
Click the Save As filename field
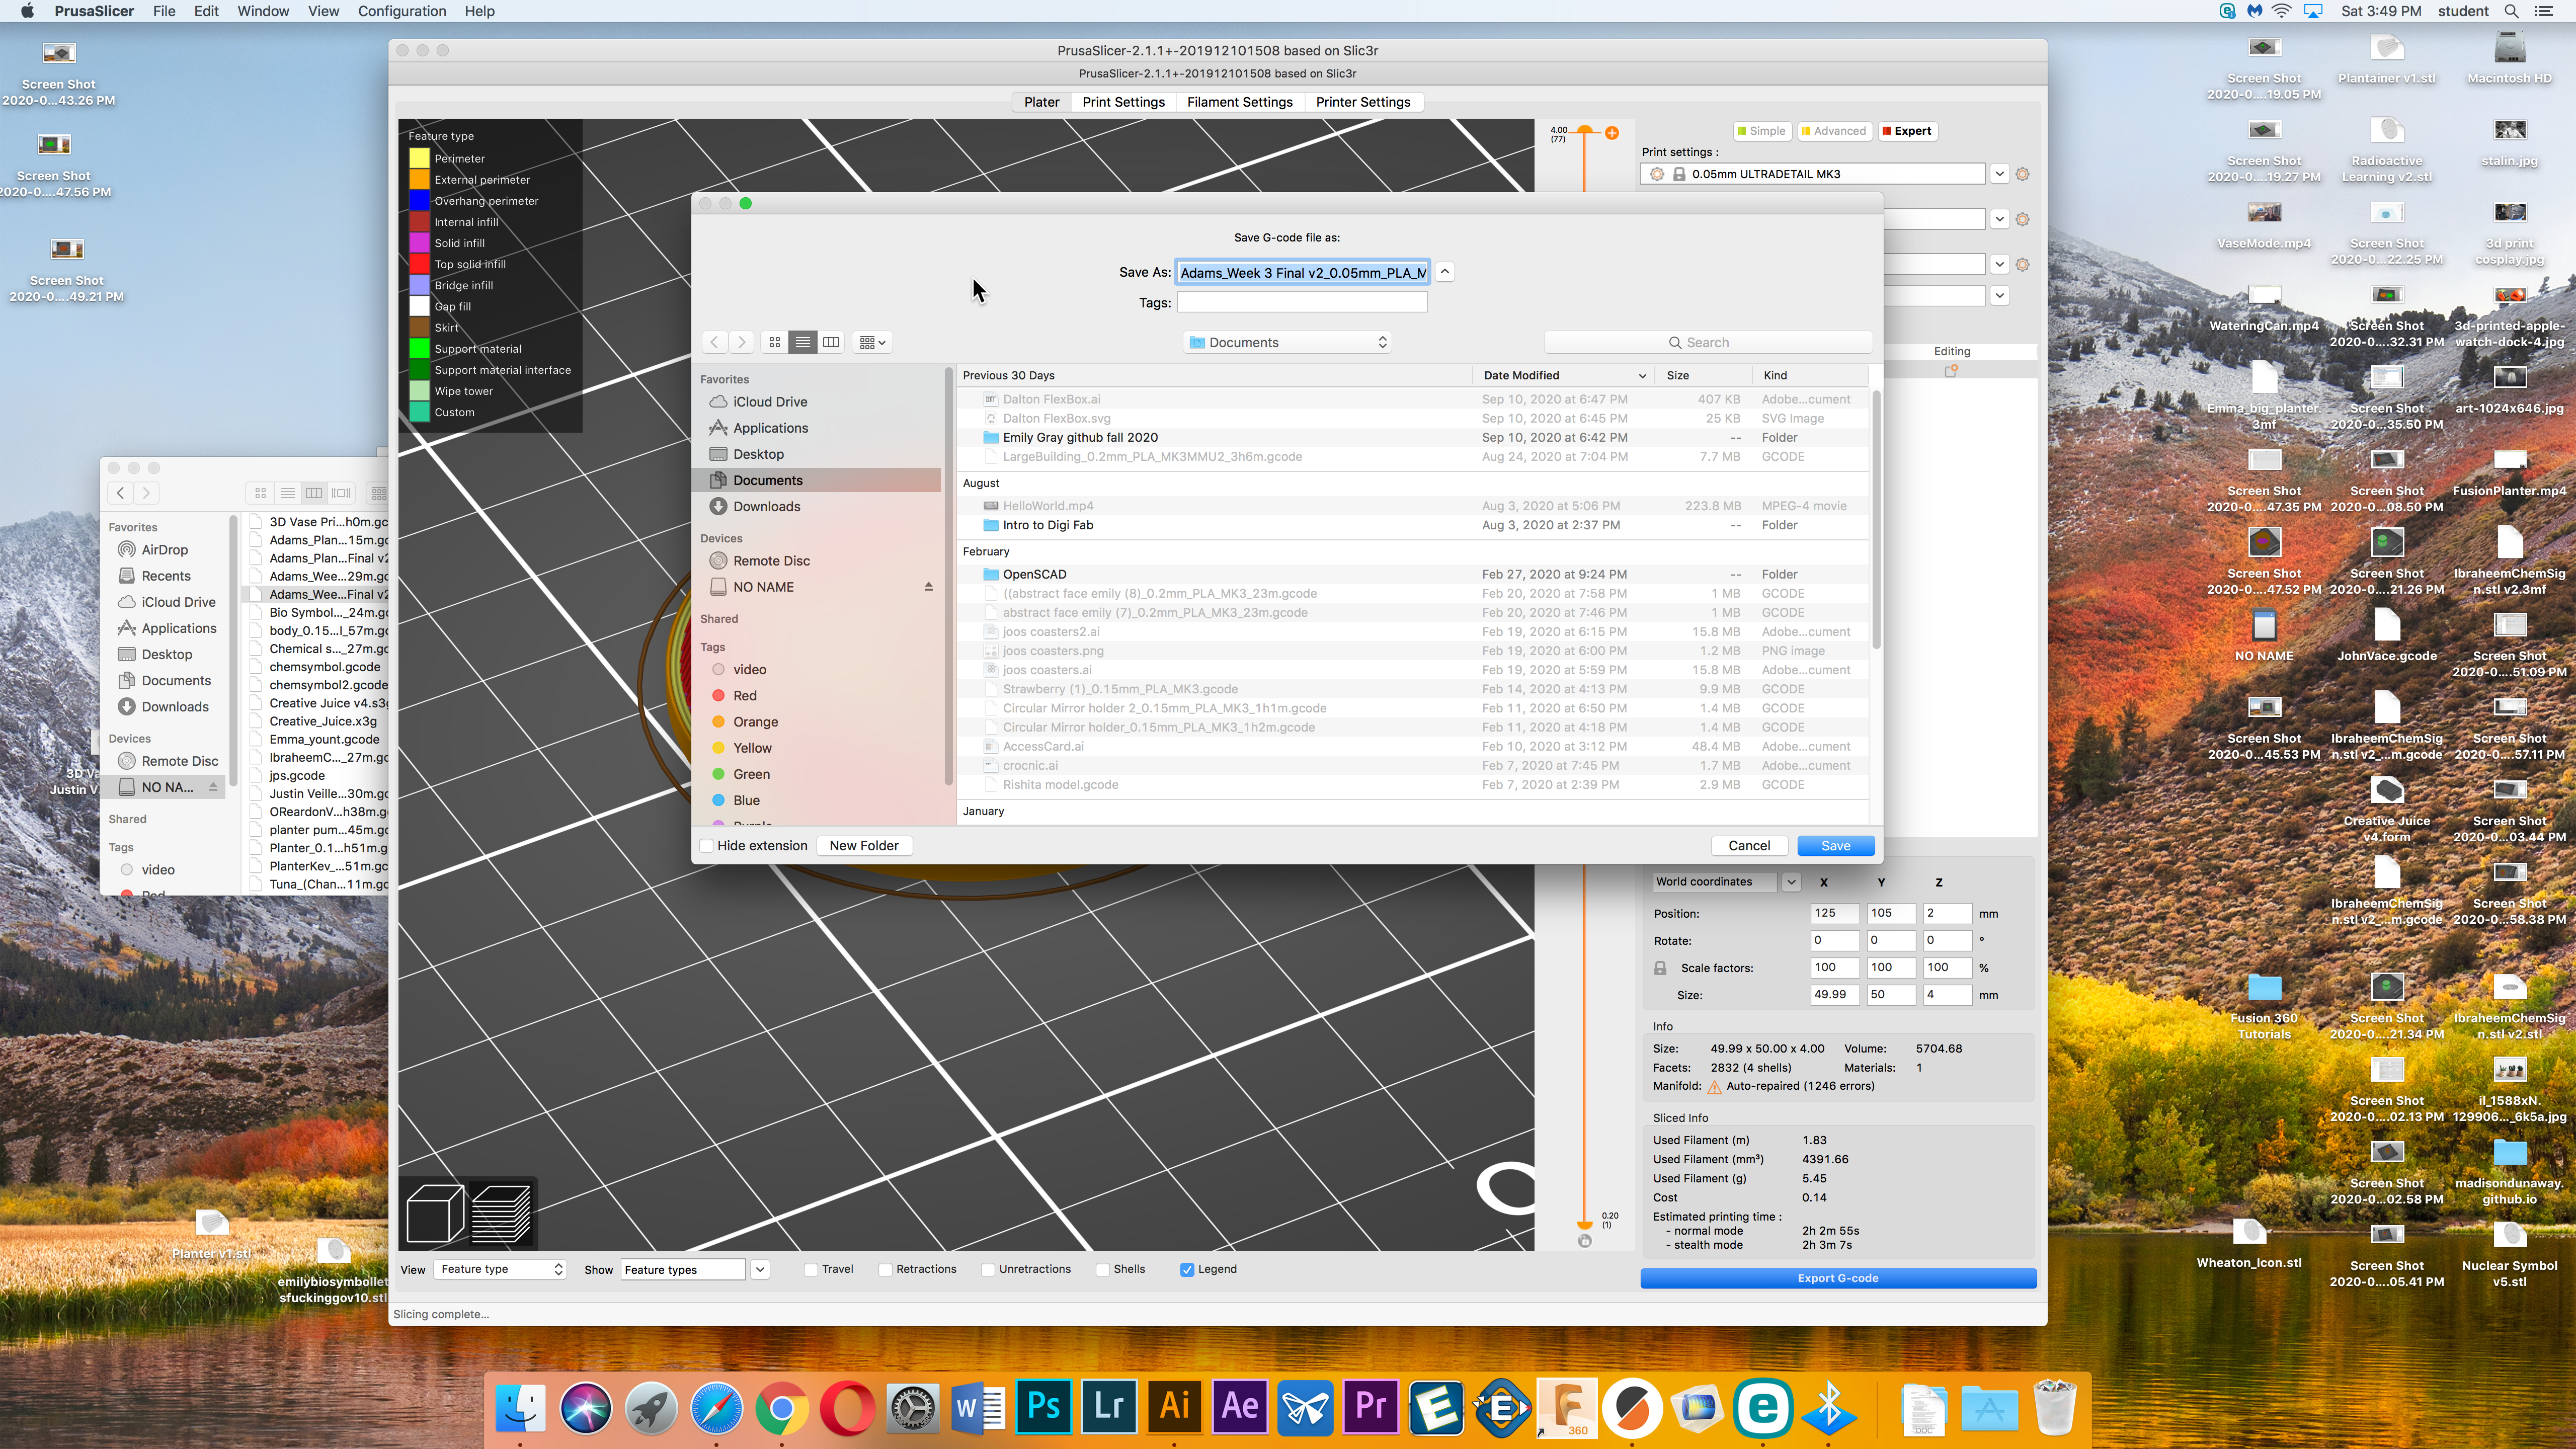click(x=1302, y=272)
